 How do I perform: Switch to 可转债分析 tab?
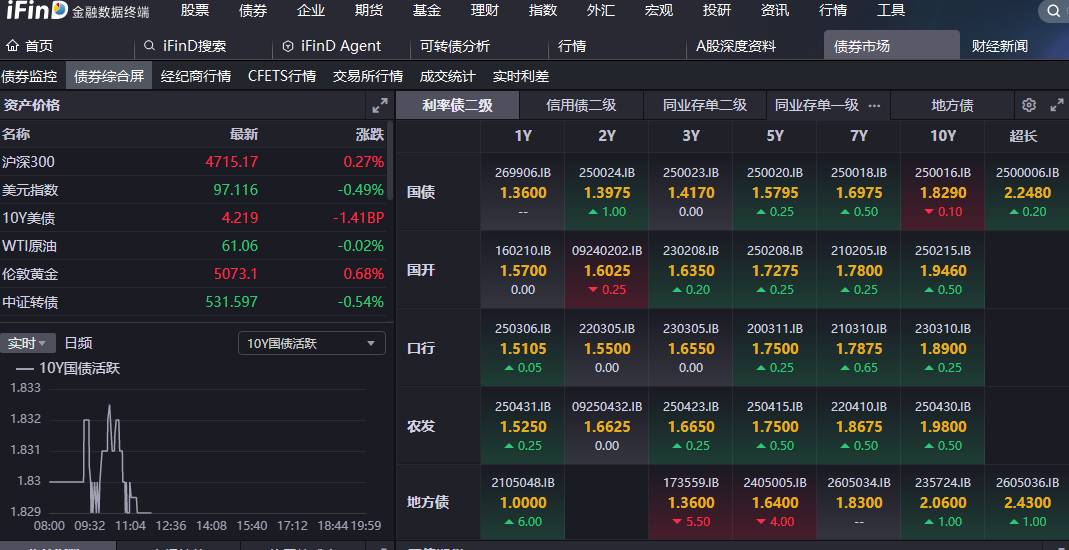(455, 46)
